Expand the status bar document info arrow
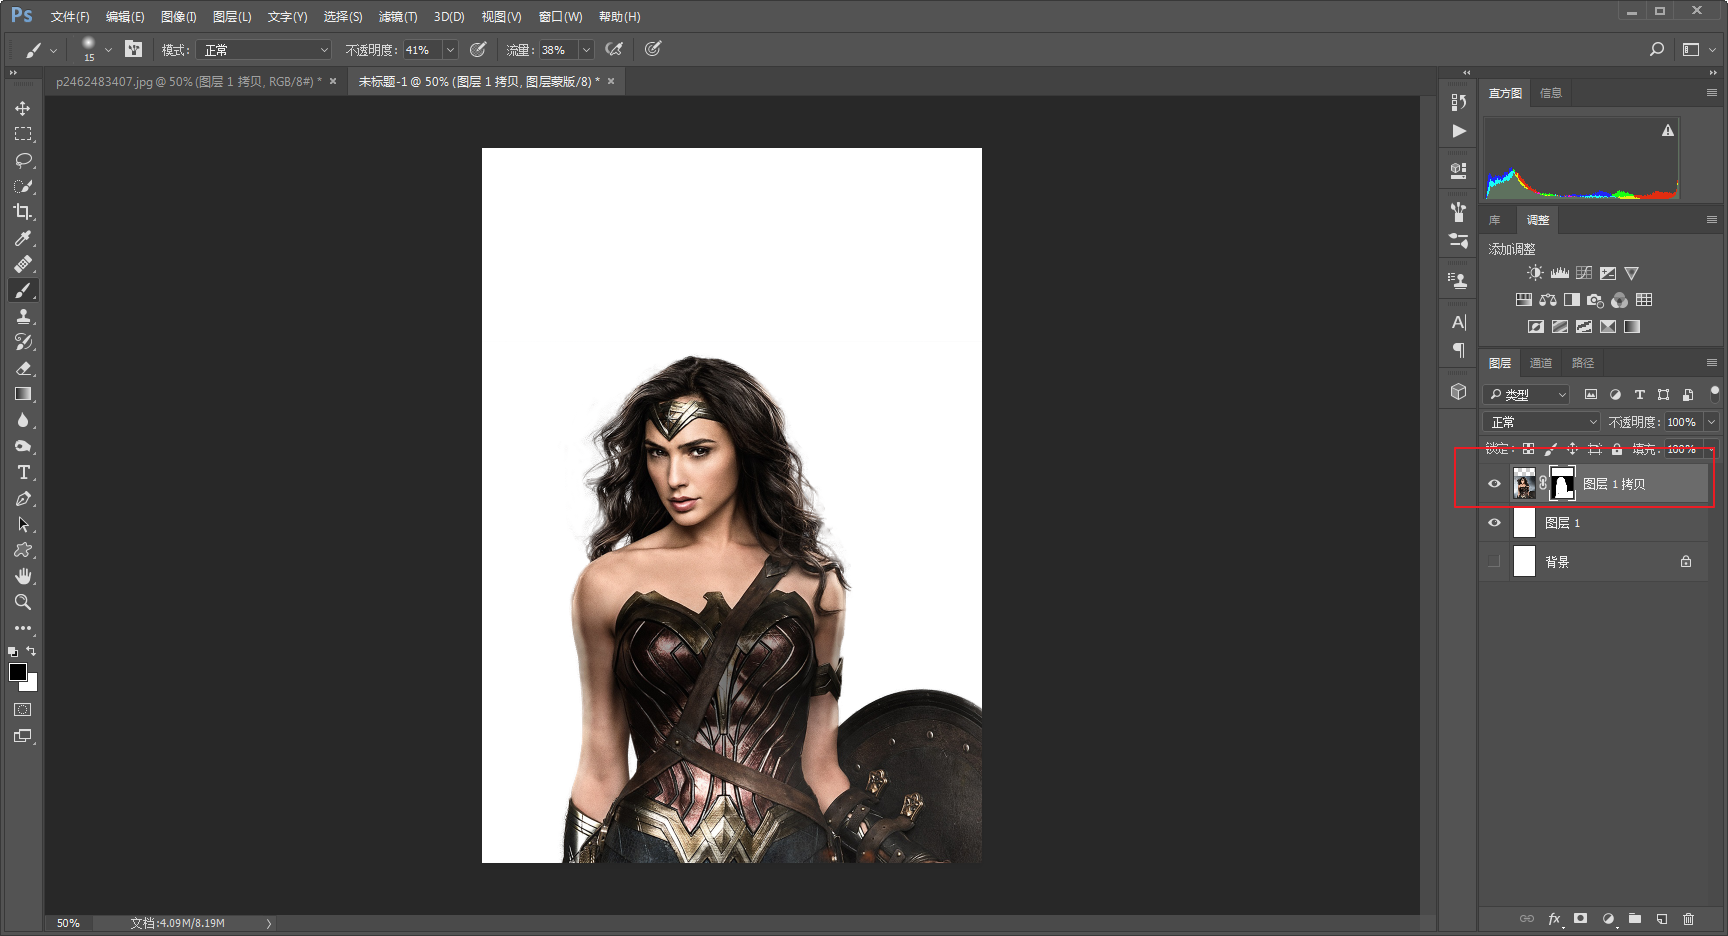Image resolution: width=1728 pixels, height=936 pixels. 268,923
